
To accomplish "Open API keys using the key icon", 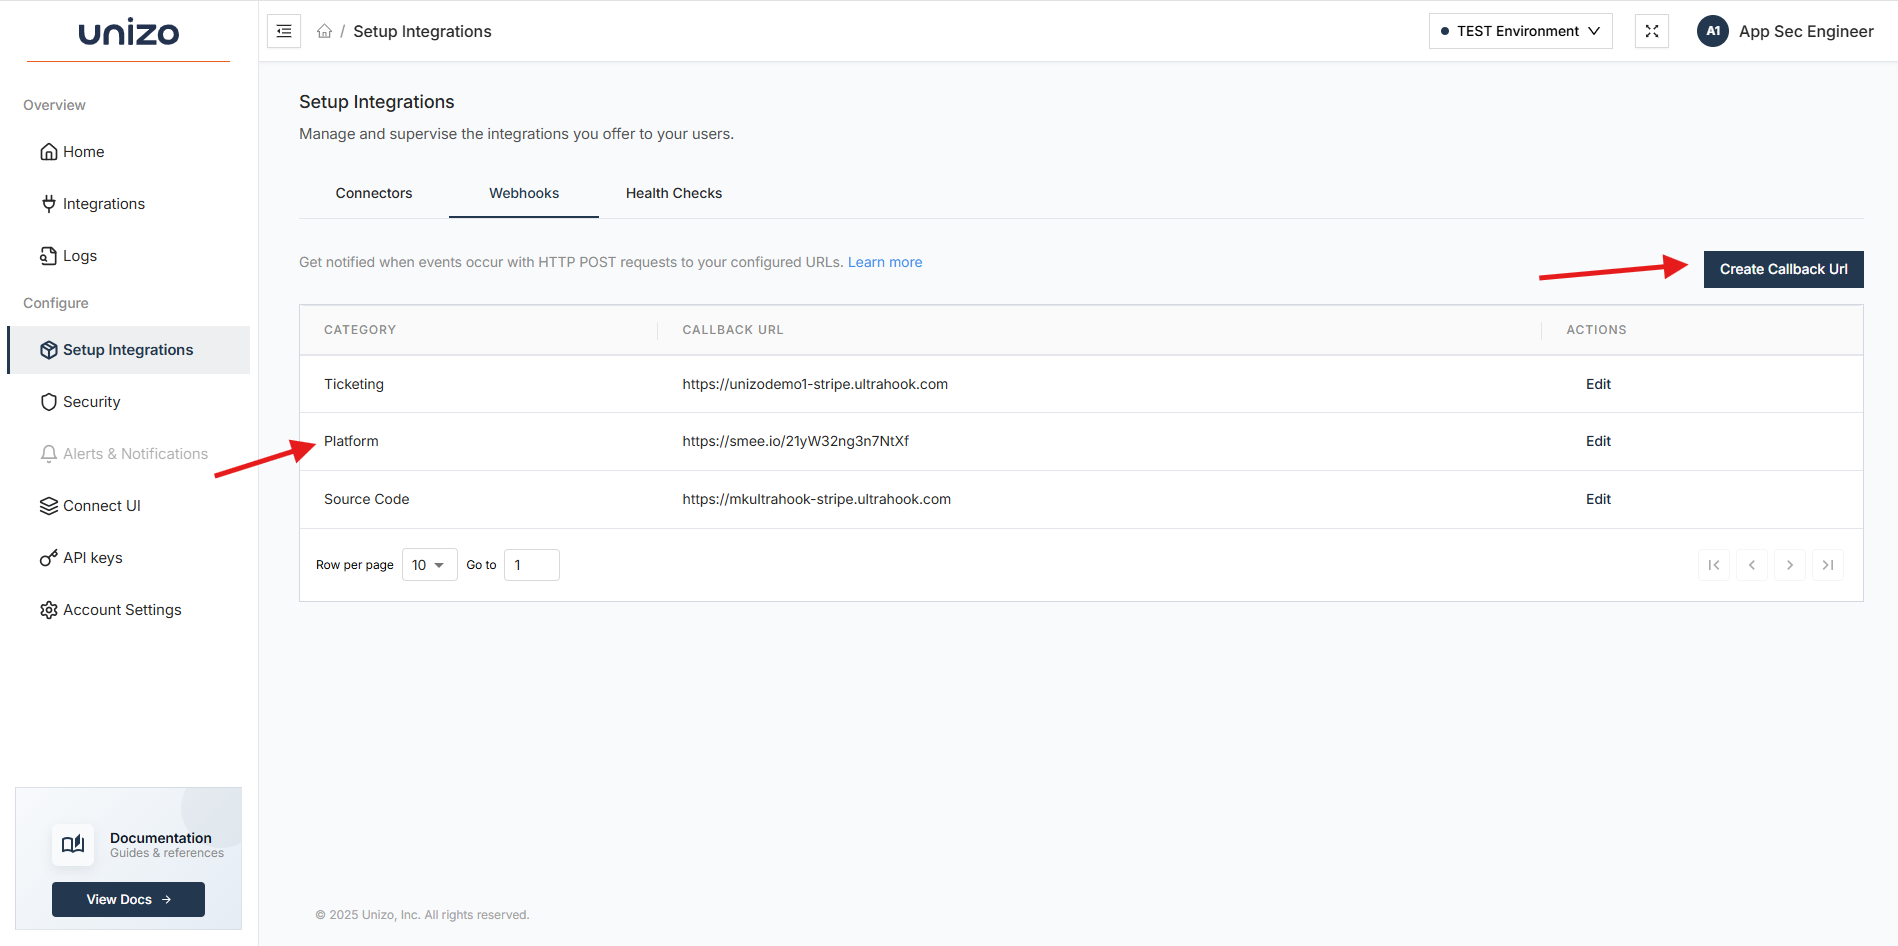I will coord(49,557).
